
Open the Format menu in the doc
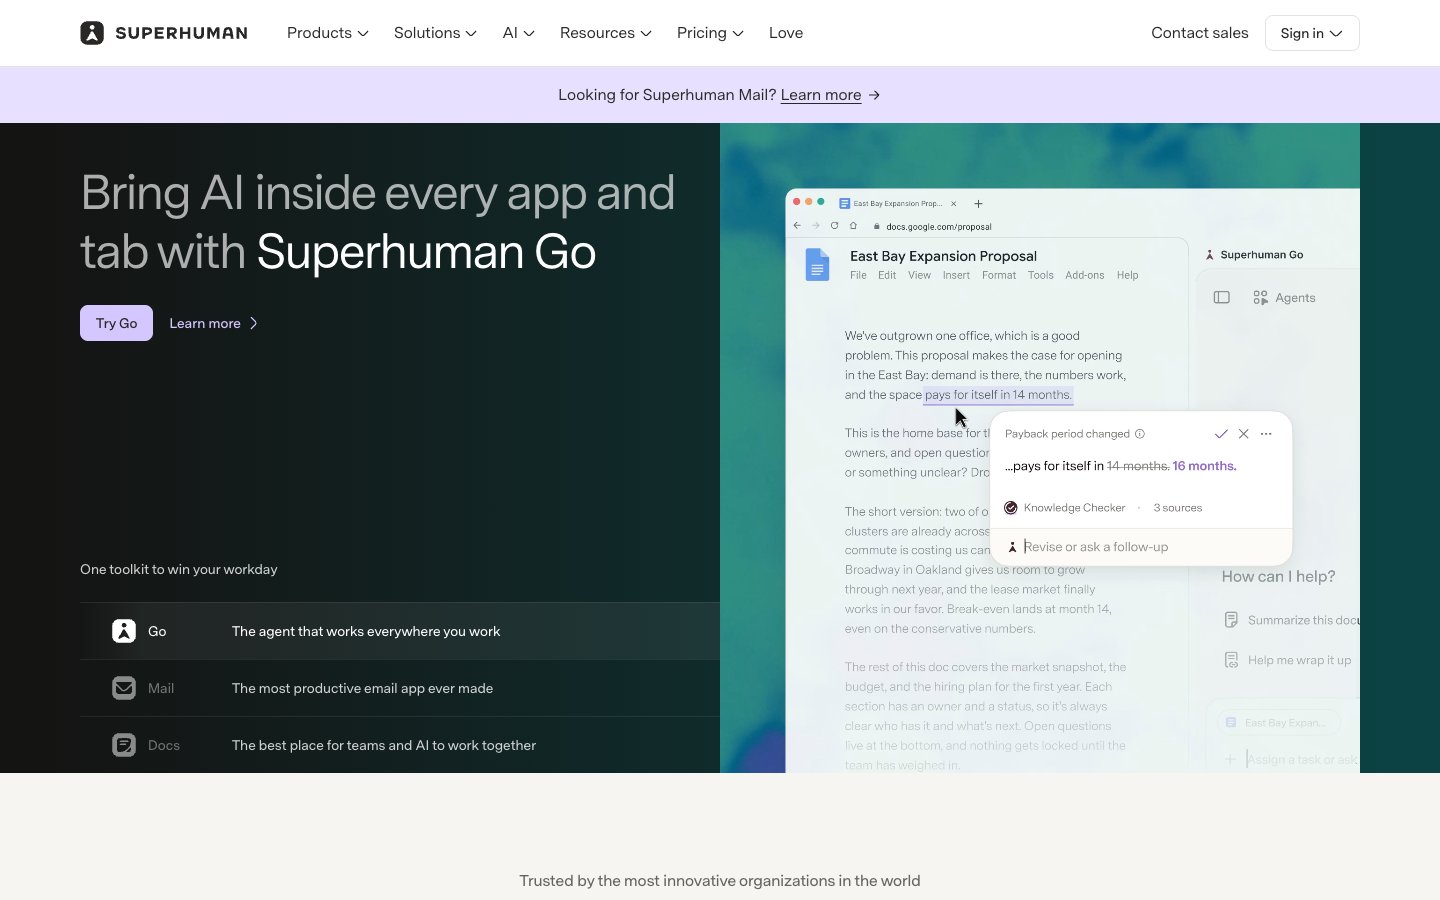999,275
